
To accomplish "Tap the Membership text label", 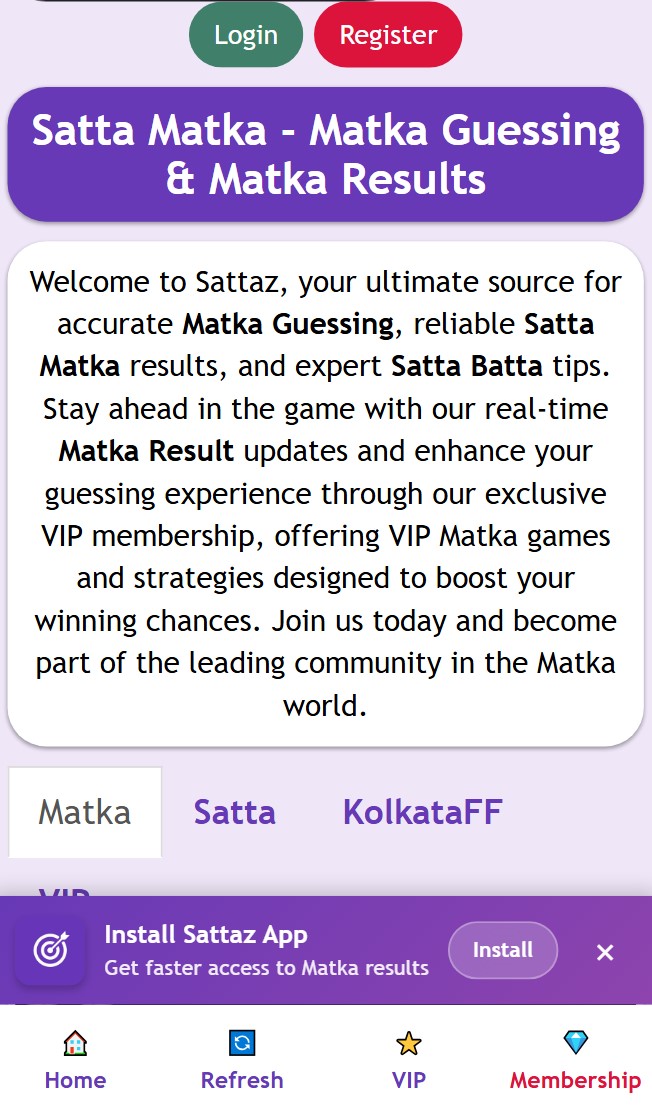I will click(x=575, y=1080).
